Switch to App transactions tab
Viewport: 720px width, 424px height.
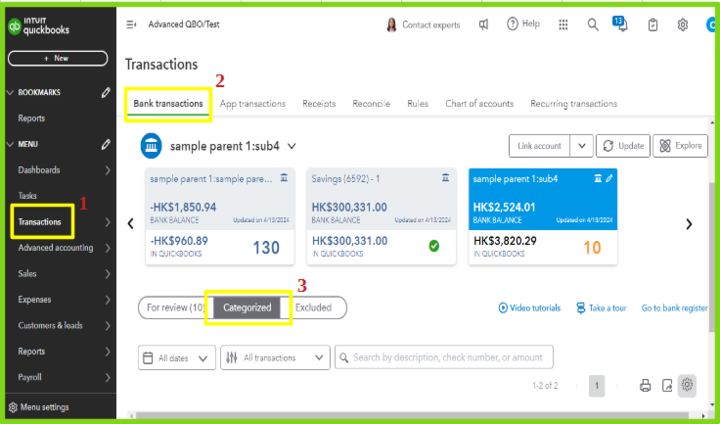click(253, 104)
